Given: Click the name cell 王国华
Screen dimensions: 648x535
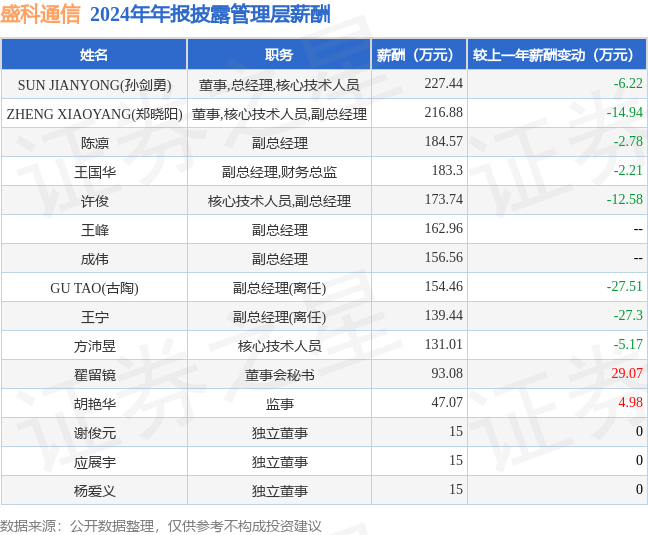Looking at the screenshot, I should (x=95, y=172).
